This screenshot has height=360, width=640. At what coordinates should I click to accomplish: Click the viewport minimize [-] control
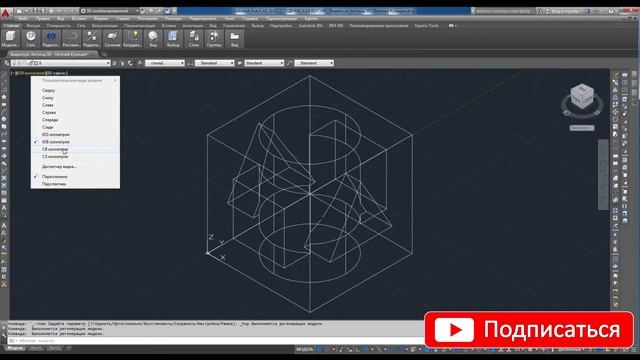point(12,73)
